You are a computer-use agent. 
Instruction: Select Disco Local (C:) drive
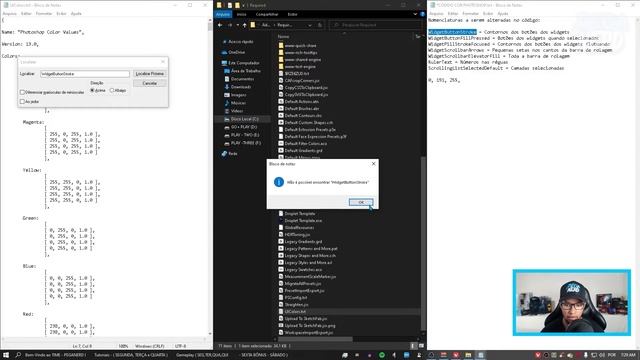point(244,119)
